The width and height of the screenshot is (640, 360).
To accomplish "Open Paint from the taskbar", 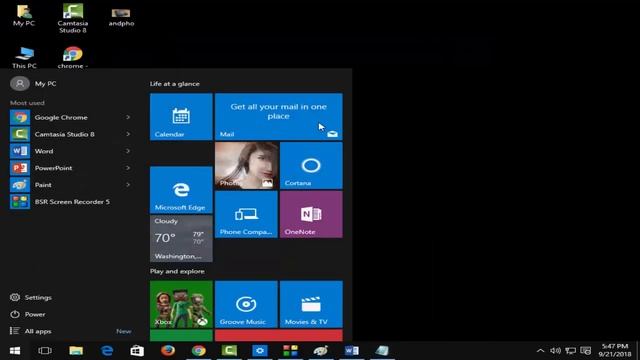I will (x=321, y=351).
